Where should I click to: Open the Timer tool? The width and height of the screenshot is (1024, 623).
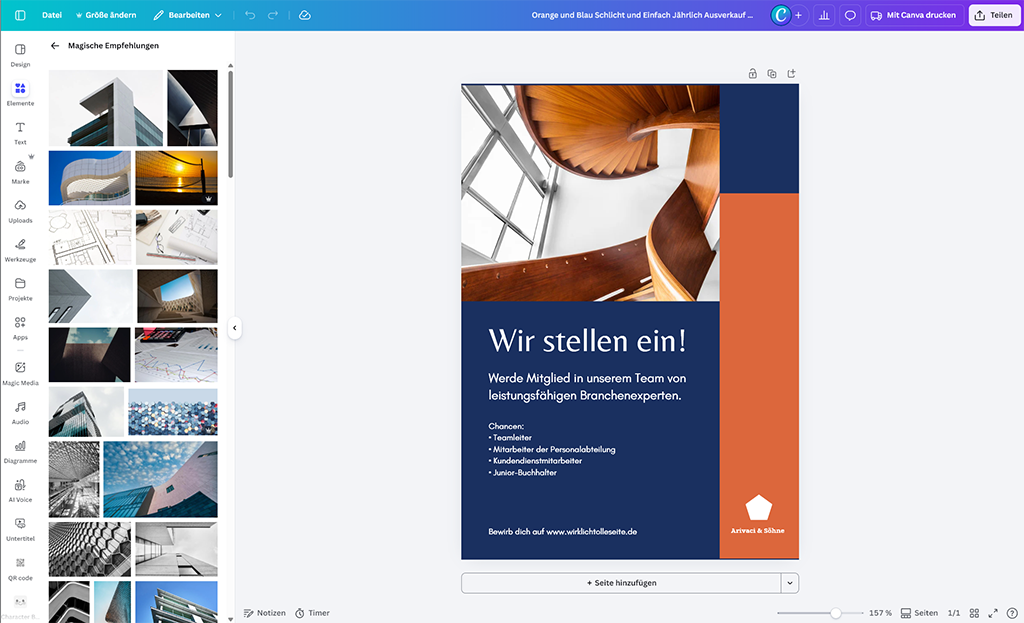pyautogui.click(x=312, y=613)
